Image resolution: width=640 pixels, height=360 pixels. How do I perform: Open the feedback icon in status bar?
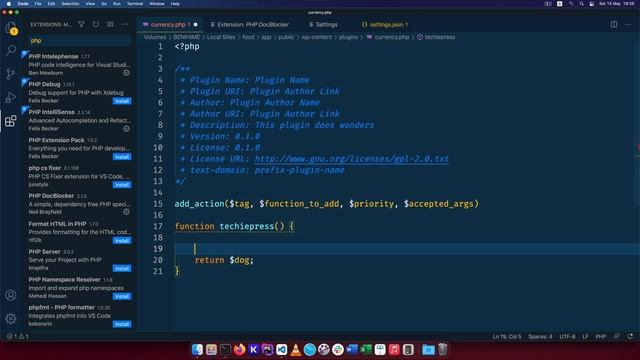click(617, 336)
